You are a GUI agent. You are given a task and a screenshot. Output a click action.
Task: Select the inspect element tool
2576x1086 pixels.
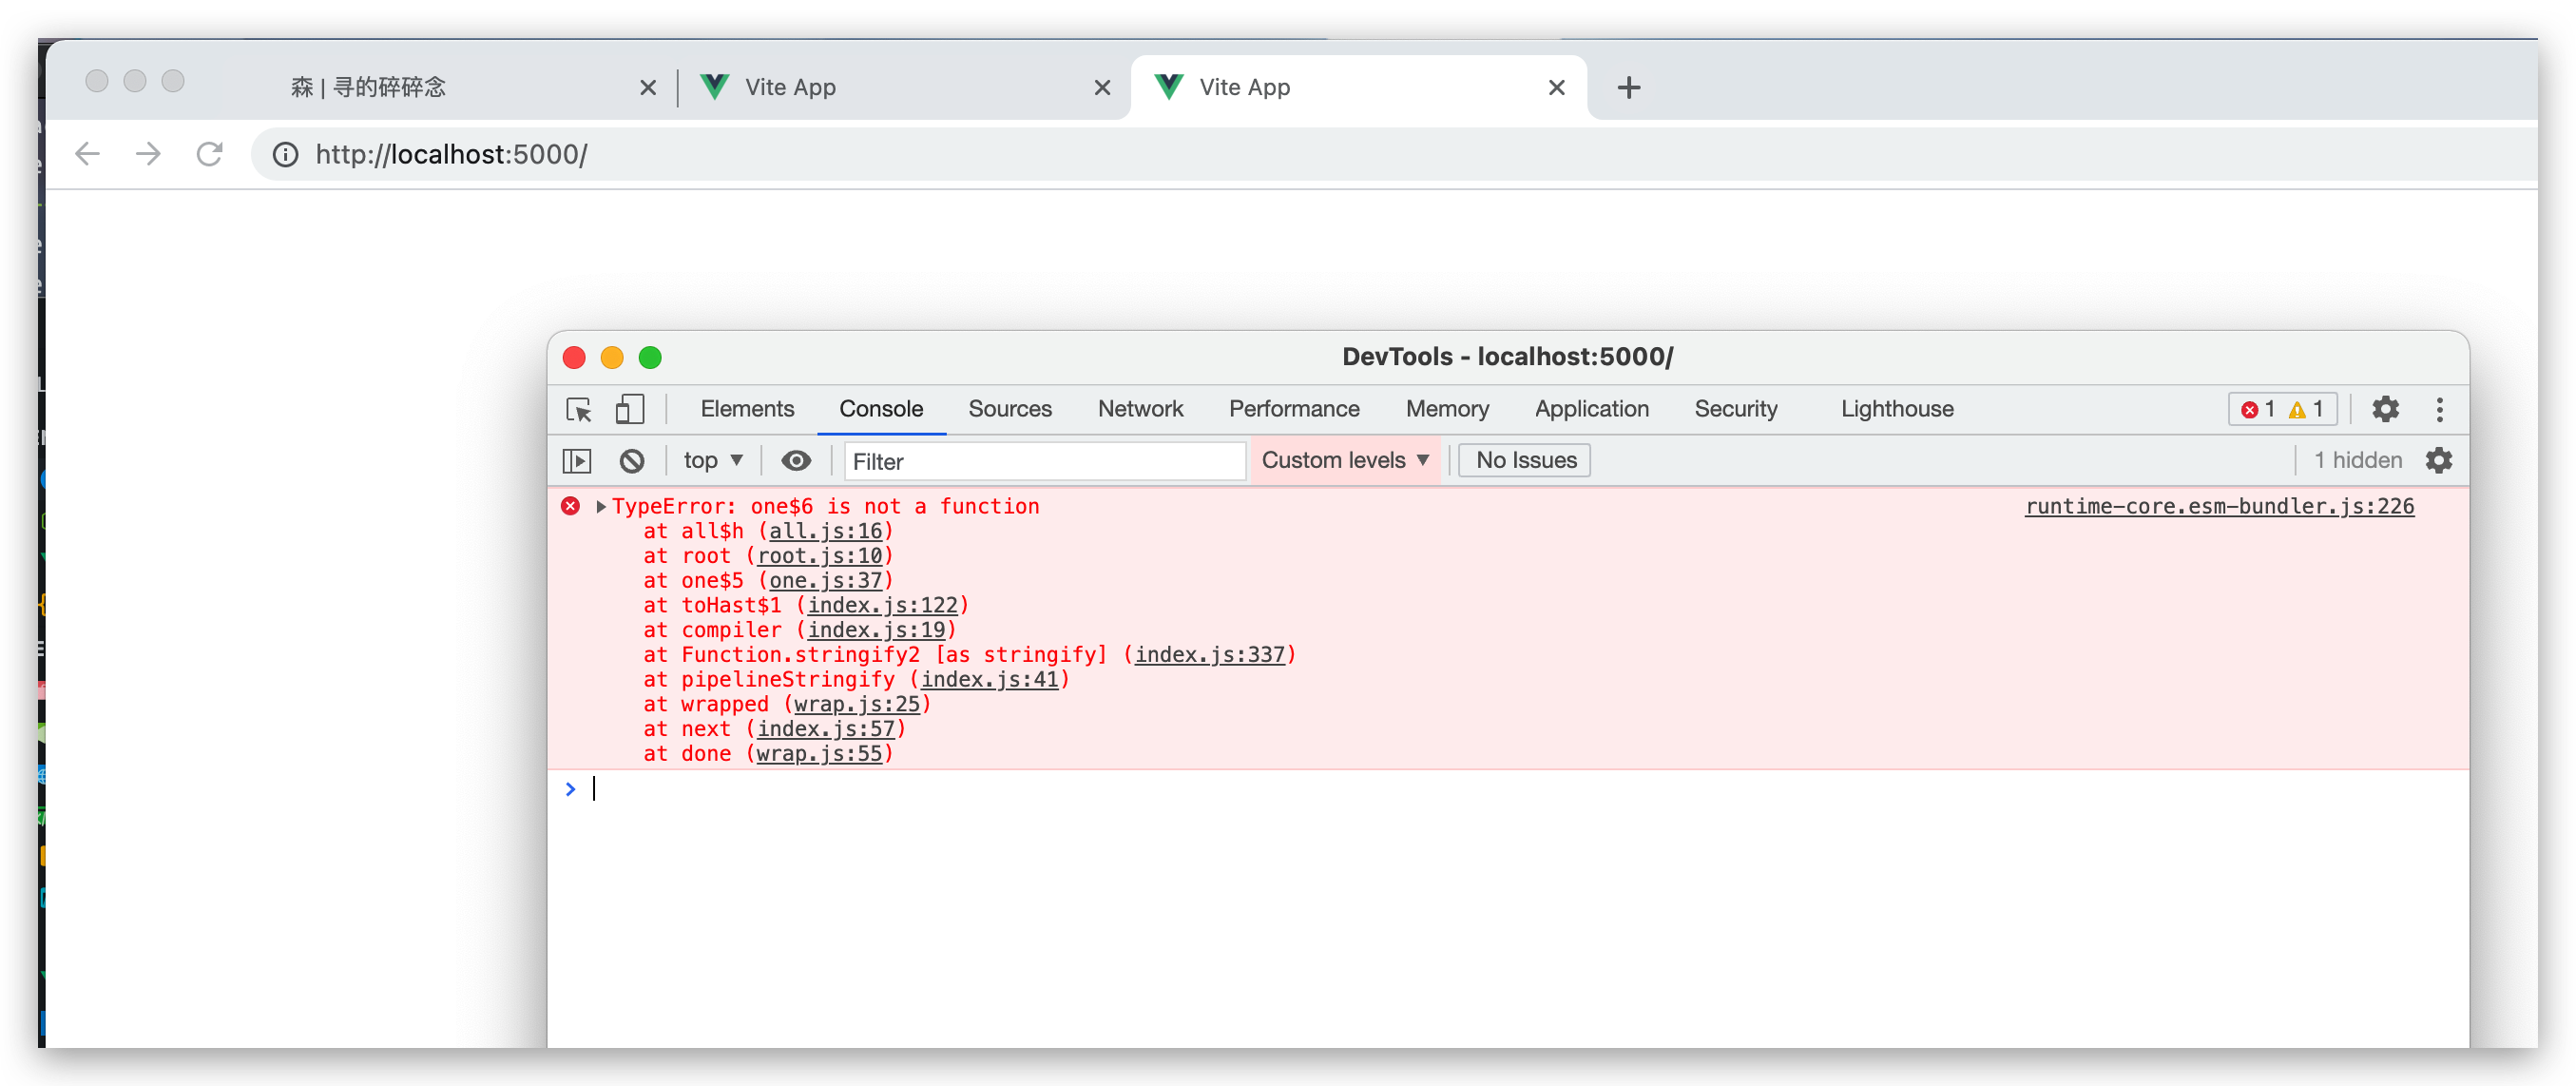579,409
